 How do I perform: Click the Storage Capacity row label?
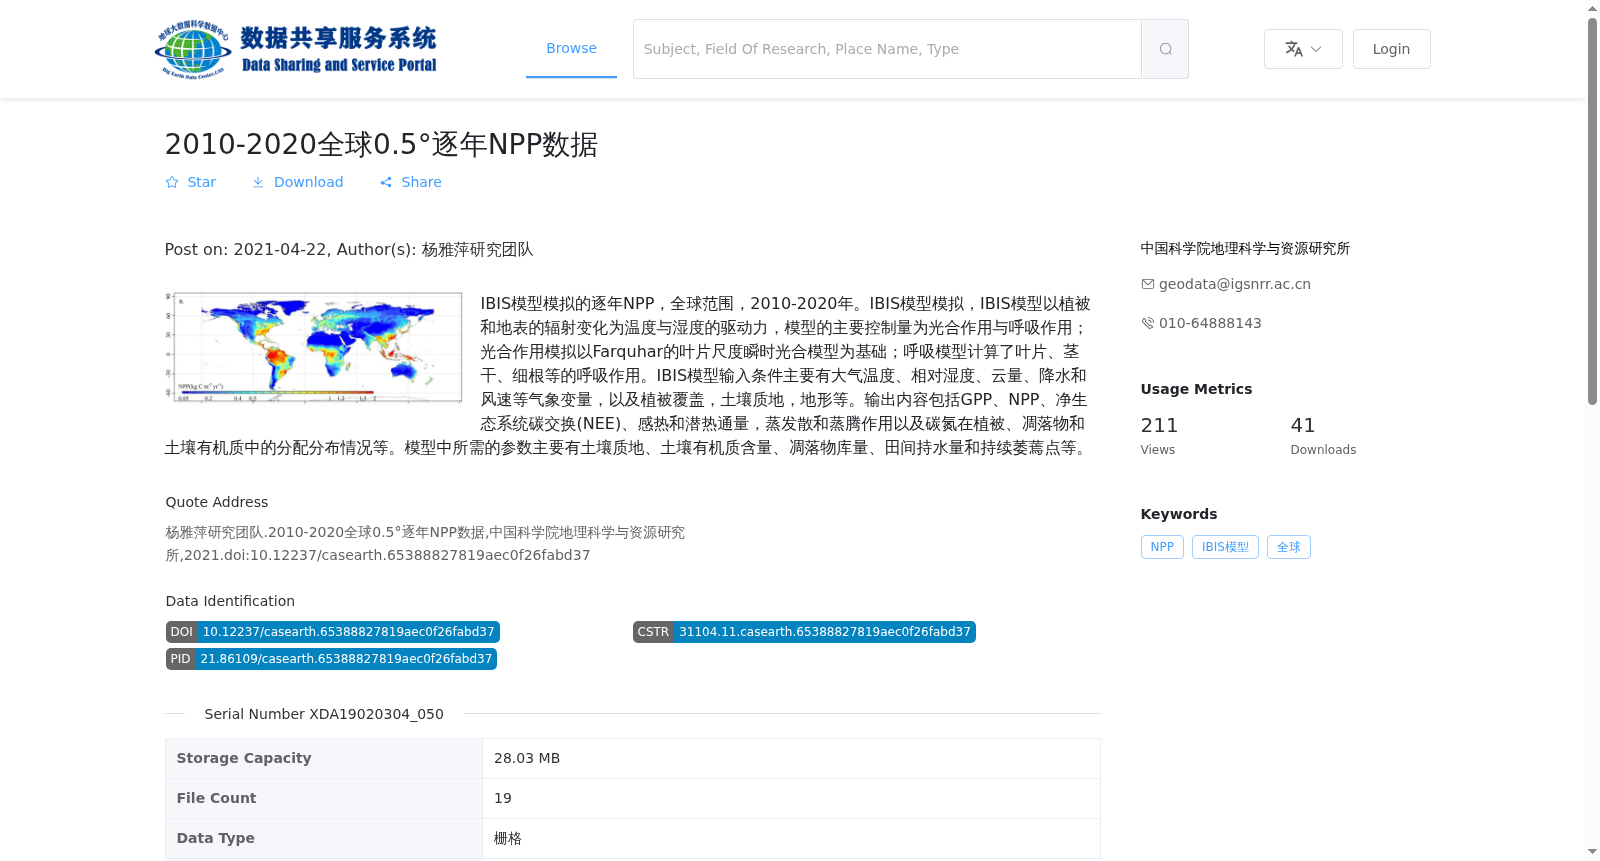click(244, 758)
